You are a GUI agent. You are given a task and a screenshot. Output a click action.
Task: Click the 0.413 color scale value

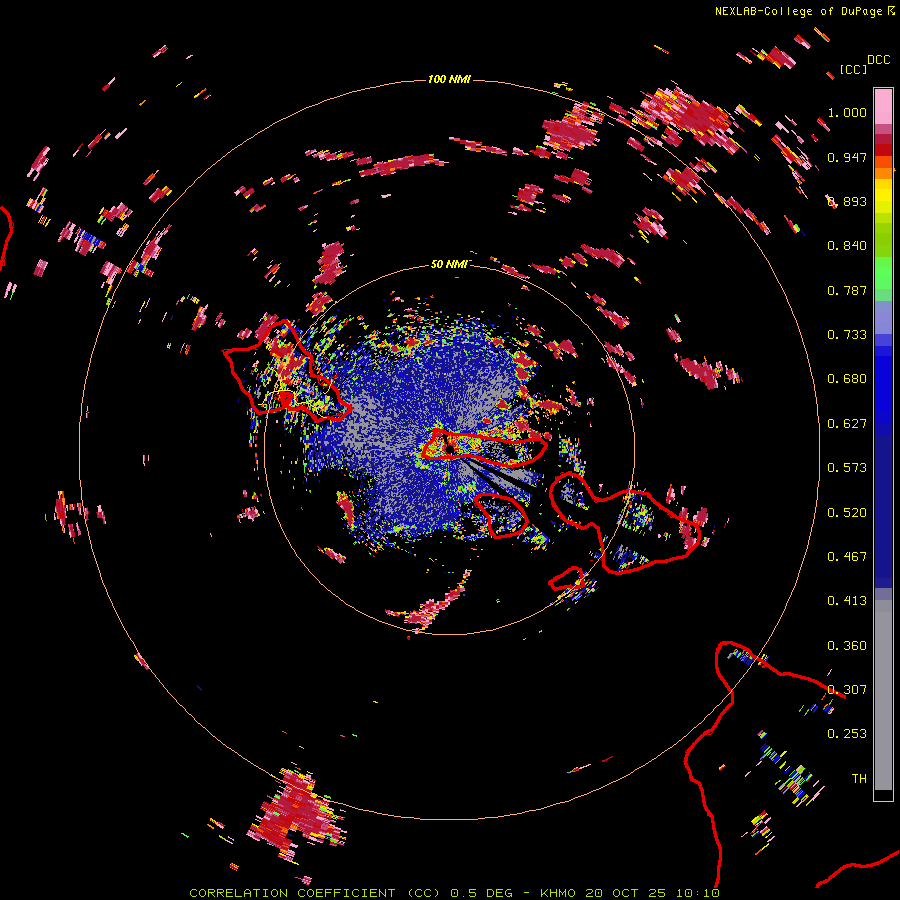(x=847, y=601)
